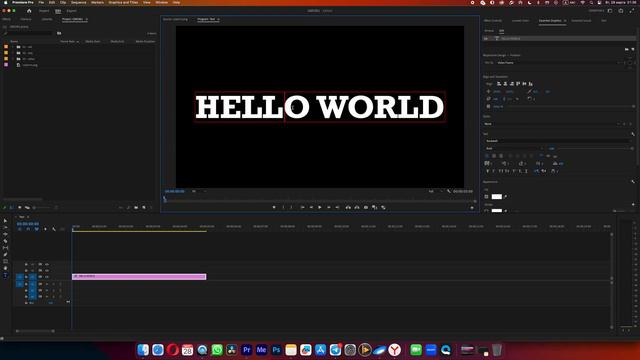Image resolution: width=640 pixels, height=360 pixels.
Task: Click the stroke color swatch
Action: (x=497, y=211)
